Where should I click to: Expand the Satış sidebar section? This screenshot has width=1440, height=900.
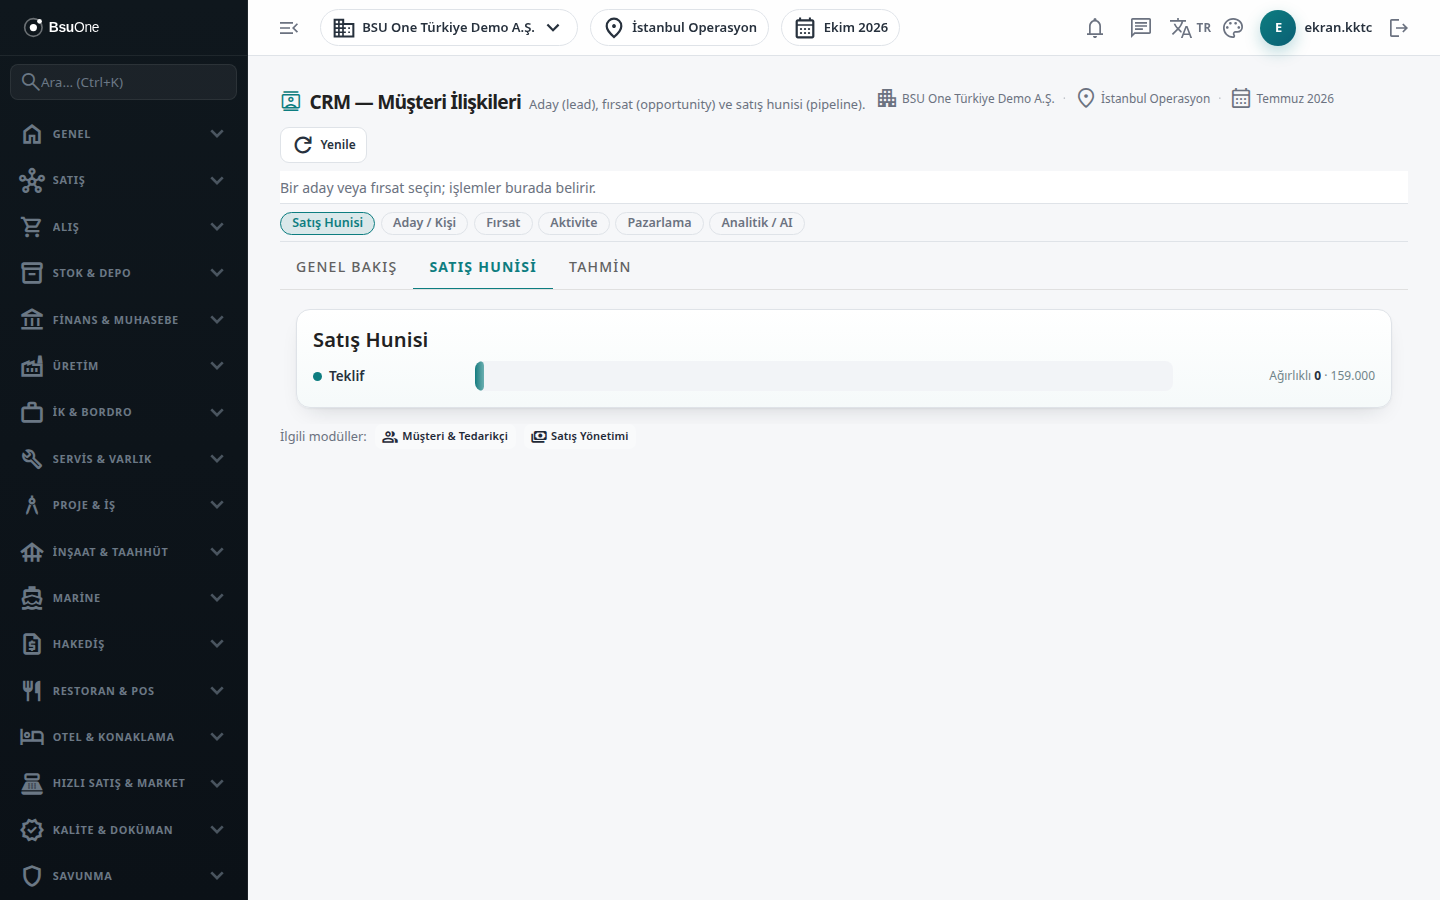pyautogui.click(x=124, y=180)
